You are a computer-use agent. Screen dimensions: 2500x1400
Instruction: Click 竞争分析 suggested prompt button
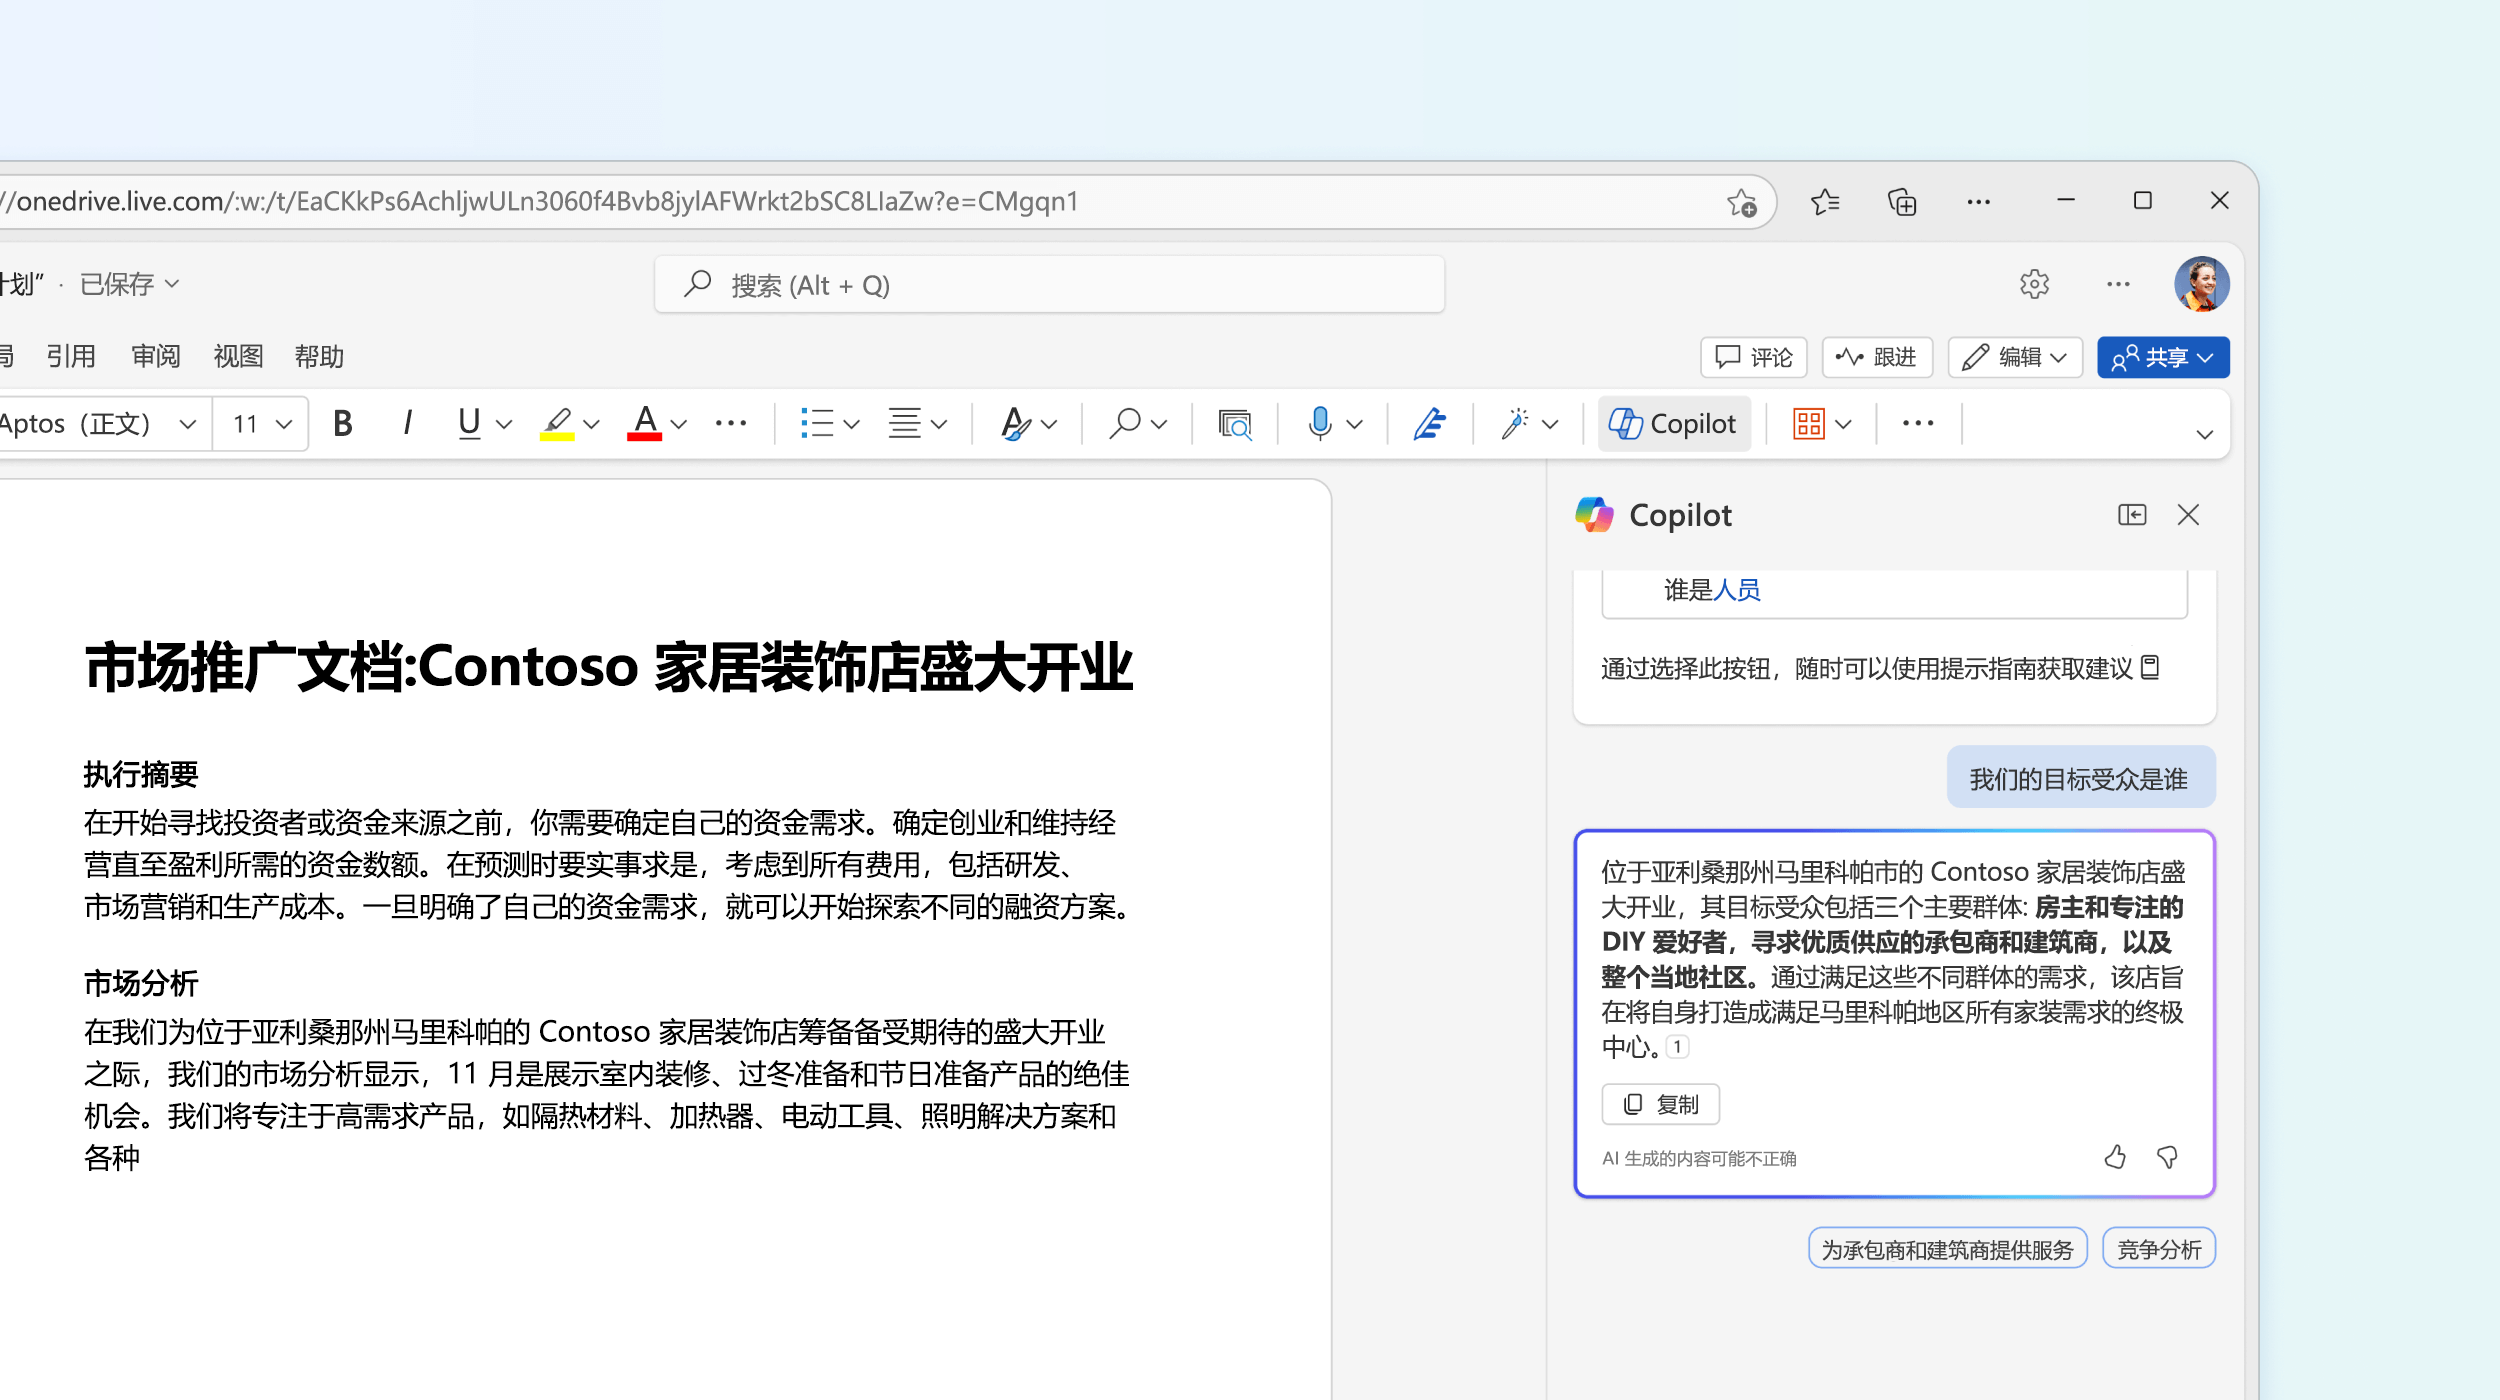pyautogui.click(x=2160, y=1249)
